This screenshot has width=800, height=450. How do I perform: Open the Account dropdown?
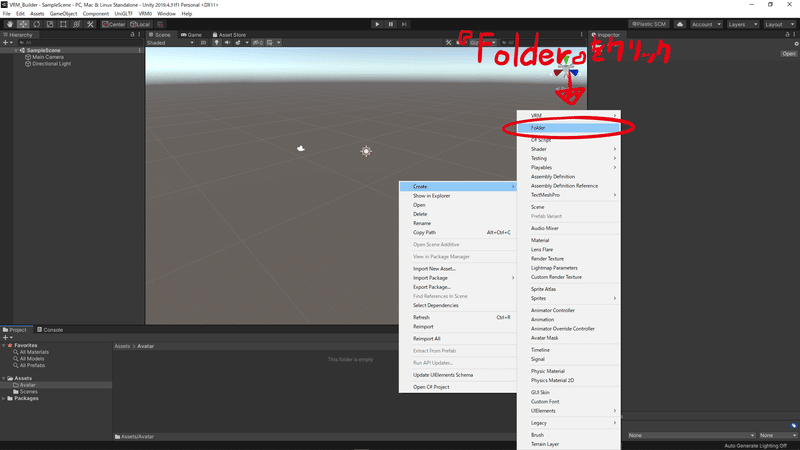[x=706, y=24]
